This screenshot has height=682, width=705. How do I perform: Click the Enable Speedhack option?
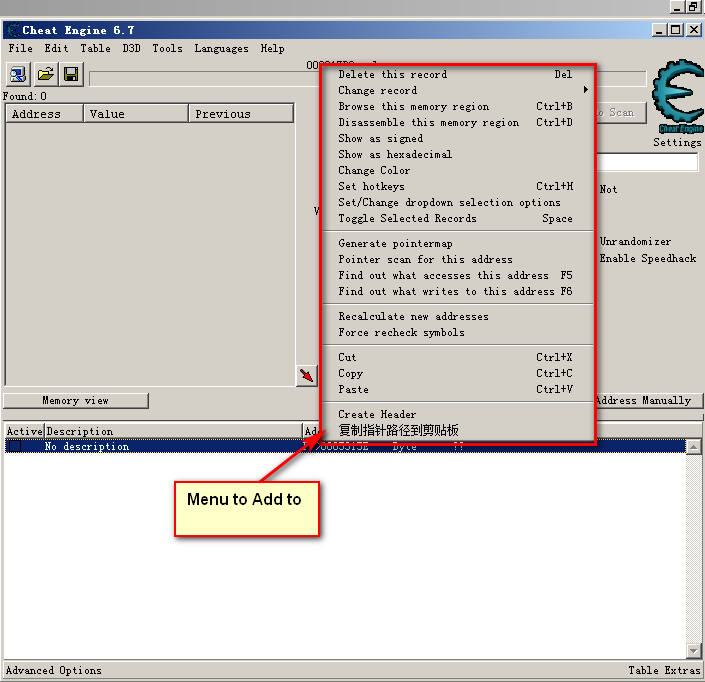tap(648, 259)
